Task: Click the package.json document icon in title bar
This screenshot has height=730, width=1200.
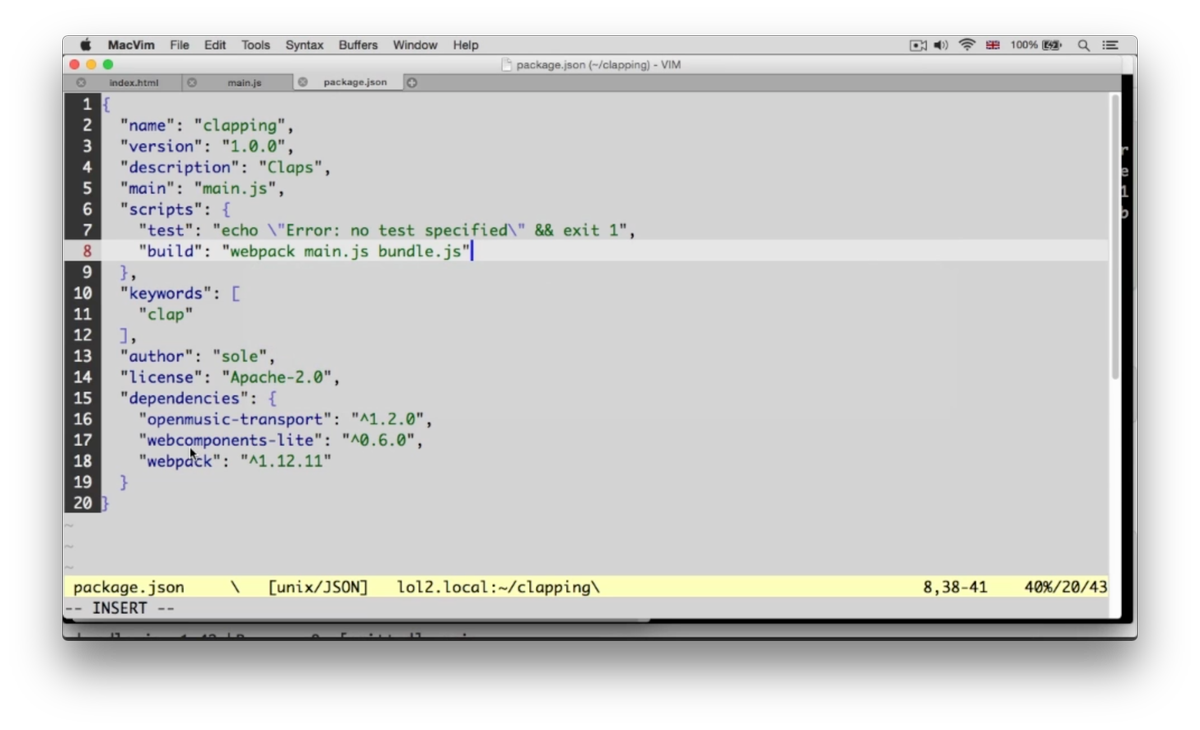Action: (x=507, y=65)
